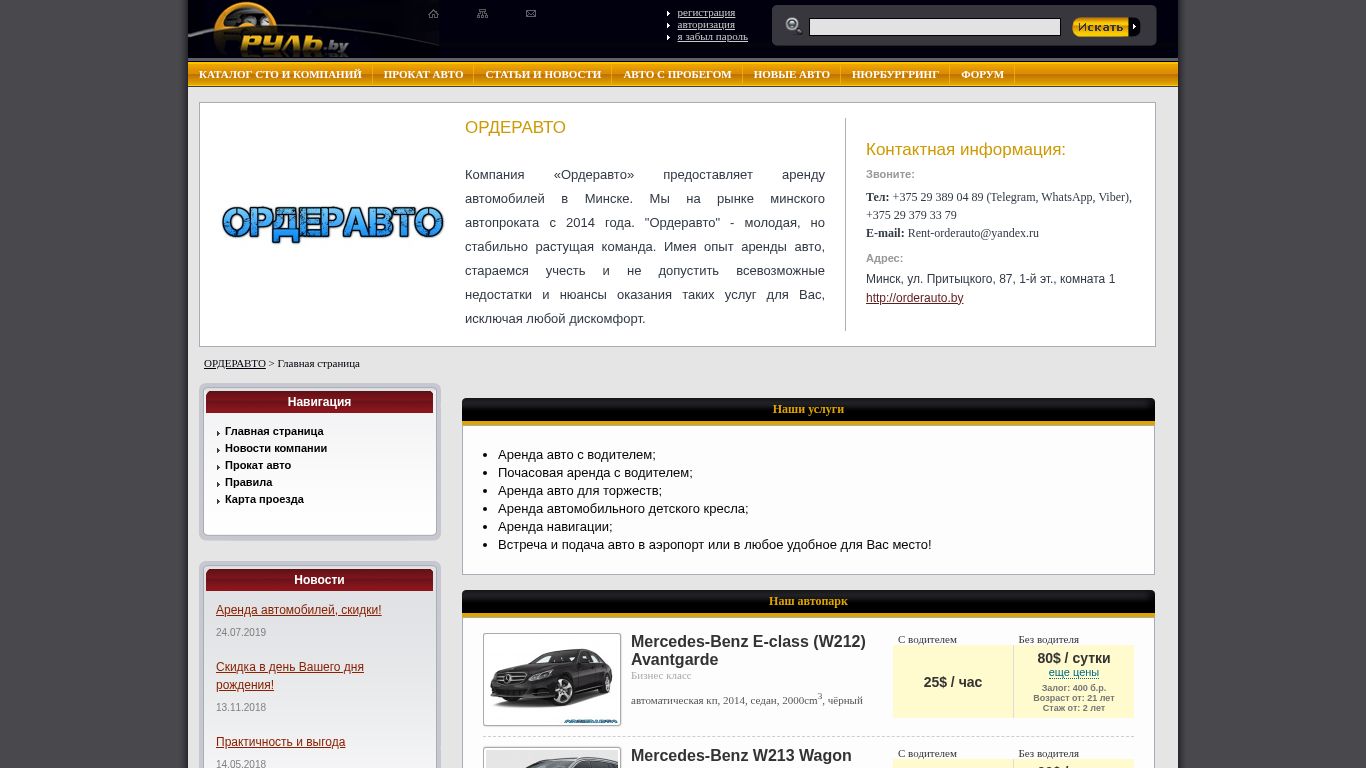Open the АВТО С ПРОБЕГОМ menu item
Image resolution: width=1366 pixels, height=768 pixels.
tap(677, 74)
